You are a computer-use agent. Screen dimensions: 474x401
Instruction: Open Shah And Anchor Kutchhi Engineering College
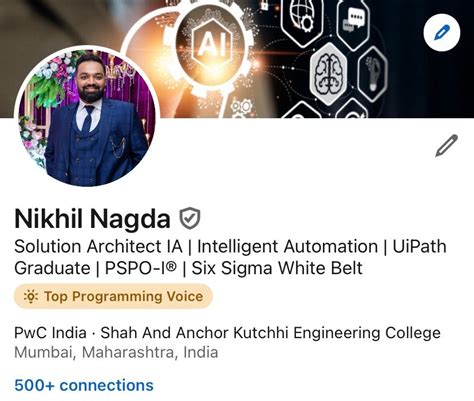tap(270, 333)
